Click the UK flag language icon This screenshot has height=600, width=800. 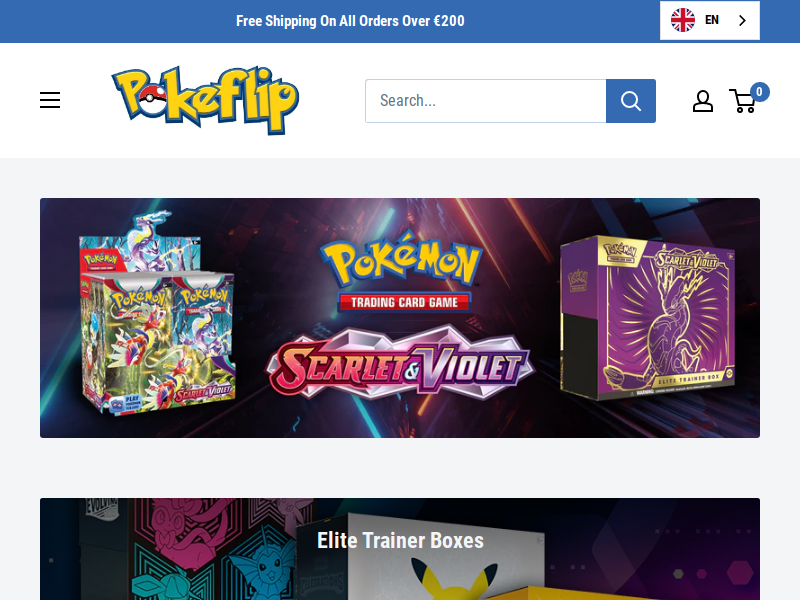(x=683, y=20)
